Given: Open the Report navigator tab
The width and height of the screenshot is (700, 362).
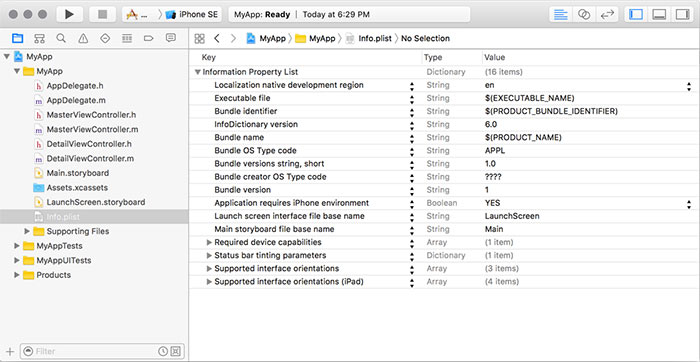Looking at the screenshot, I should [x=171, y=38].
